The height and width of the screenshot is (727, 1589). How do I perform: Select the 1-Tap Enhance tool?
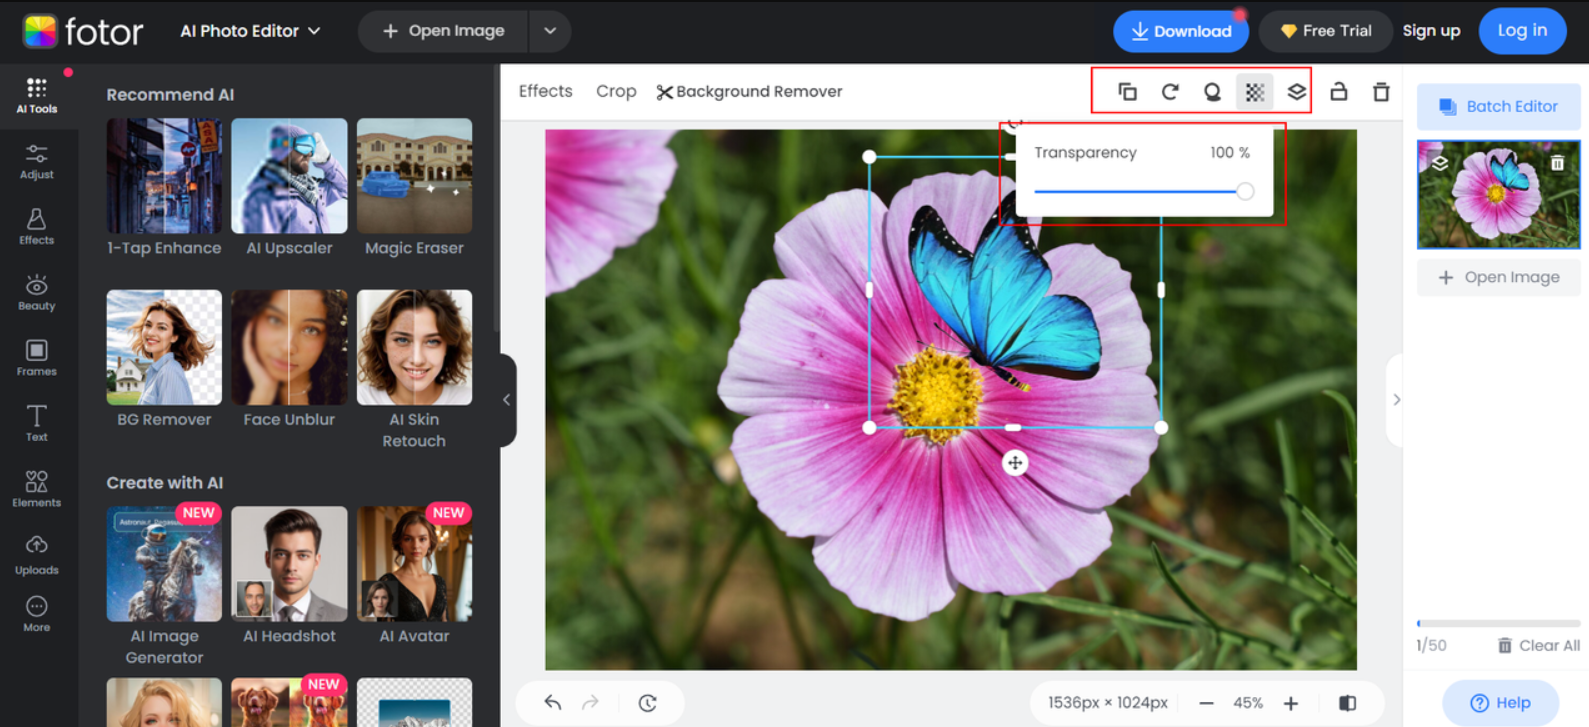[164, 188]
